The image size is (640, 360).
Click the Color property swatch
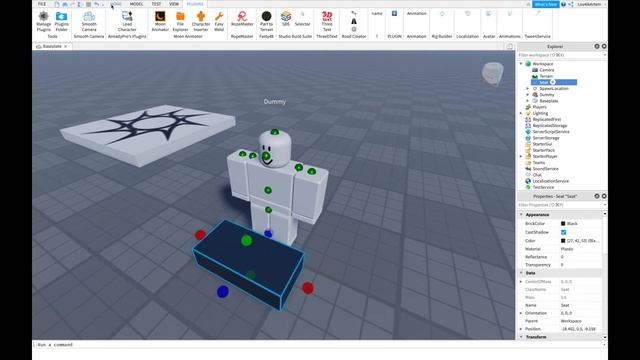point(563,241)
